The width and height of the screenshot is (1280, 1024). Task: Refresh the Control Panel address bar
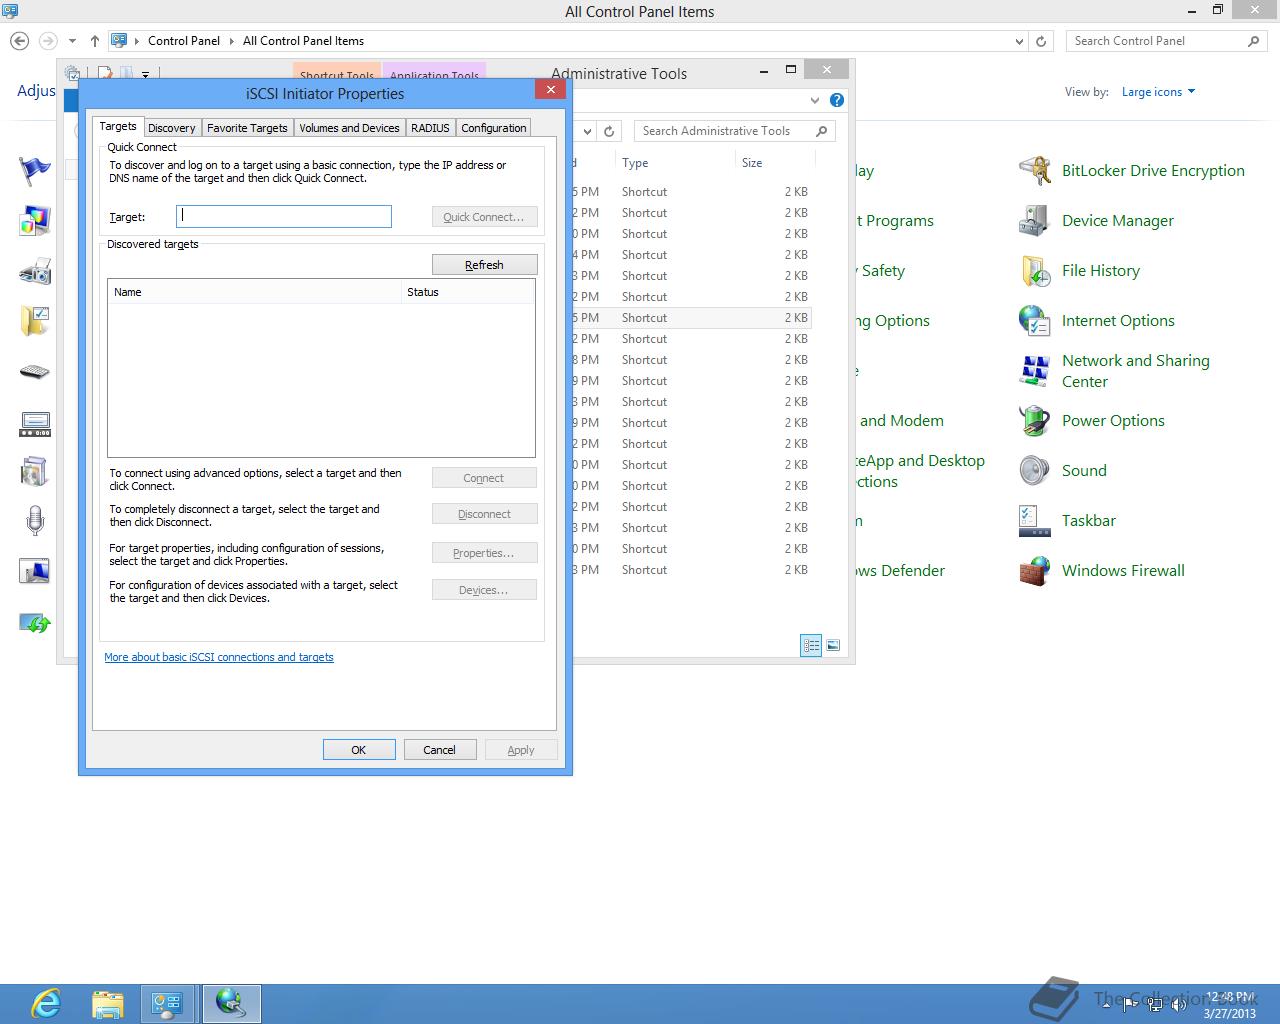tap(1041, 41)
